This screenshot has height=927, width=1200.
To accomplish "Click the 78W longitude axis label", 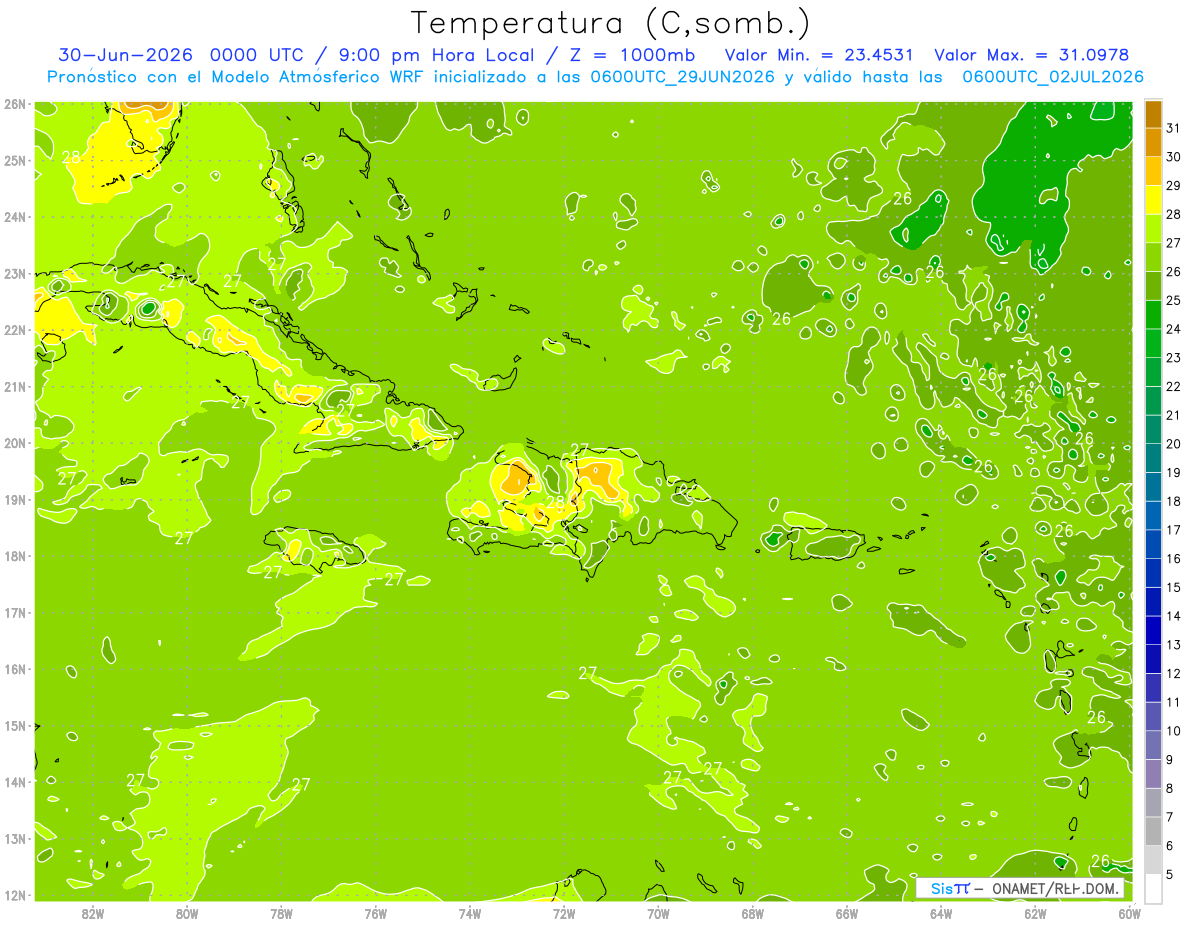I will click(281, 913).
